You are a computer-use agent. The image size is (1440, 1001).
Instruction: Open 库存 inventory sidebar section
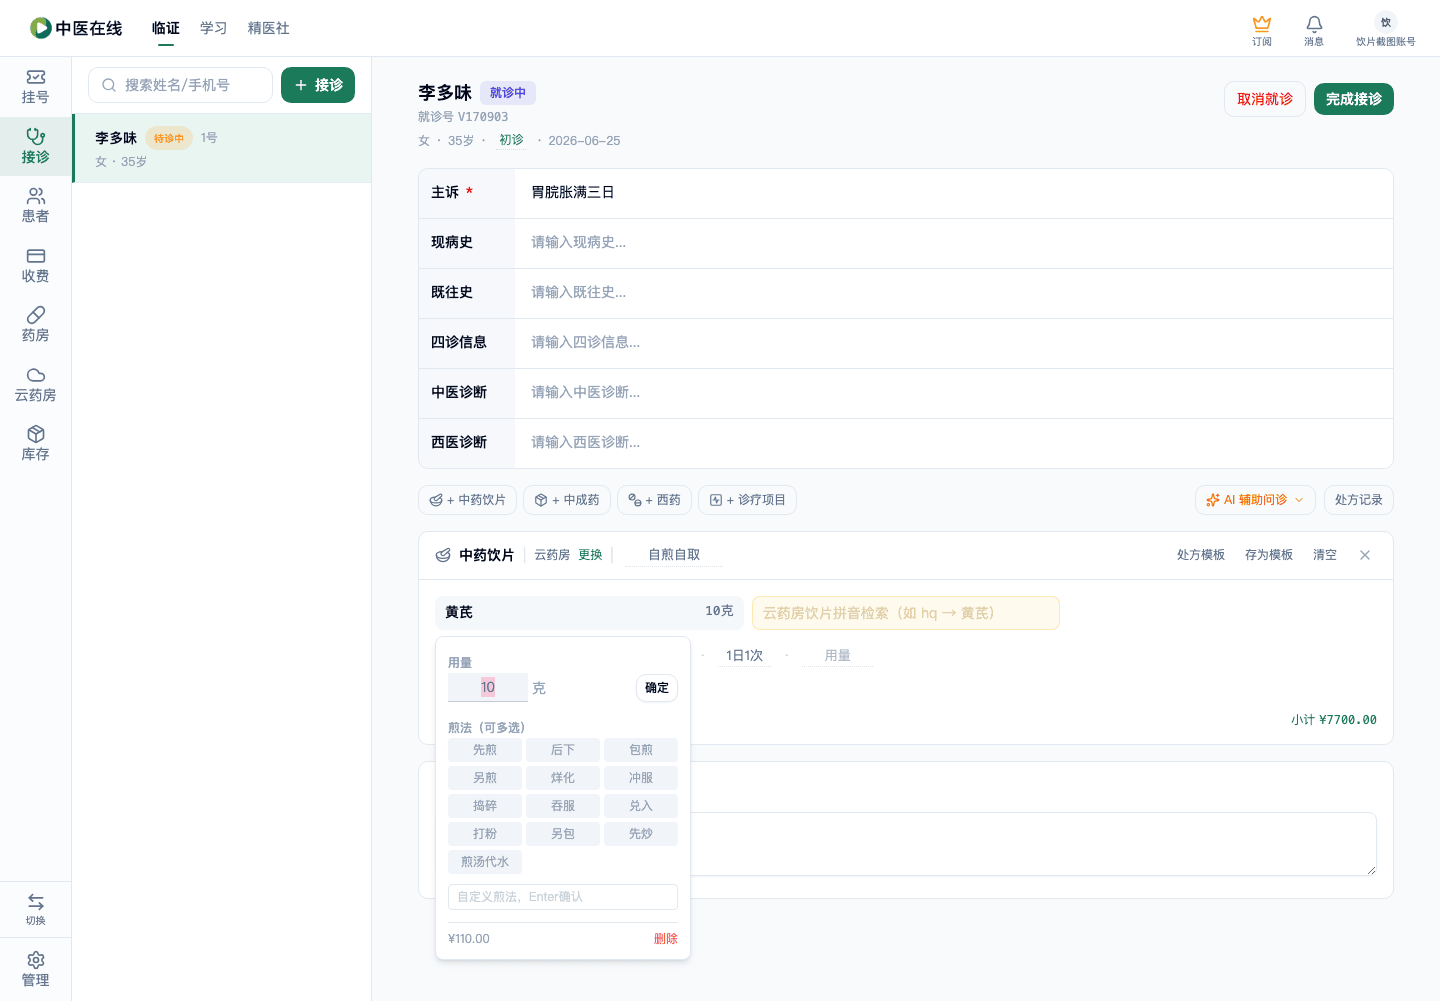click(35, 444)
